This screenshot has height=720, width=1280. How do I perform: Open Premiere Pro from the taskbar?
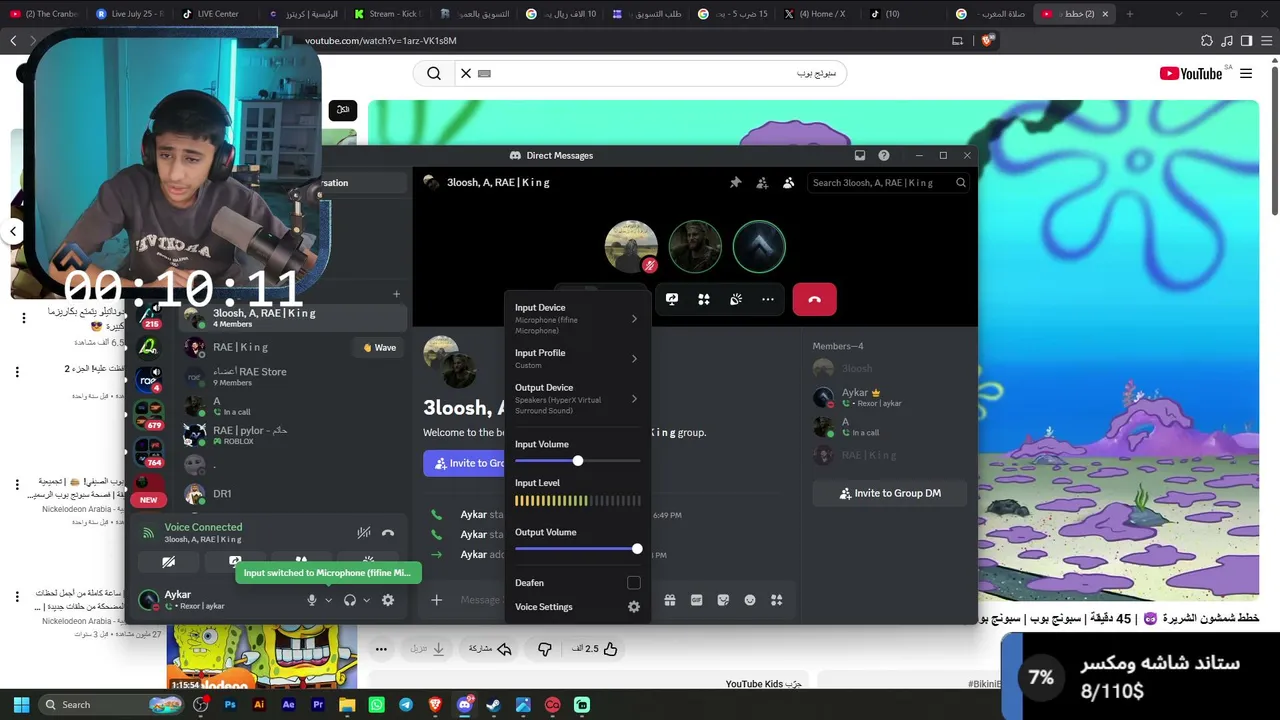[x=318, y=705]
